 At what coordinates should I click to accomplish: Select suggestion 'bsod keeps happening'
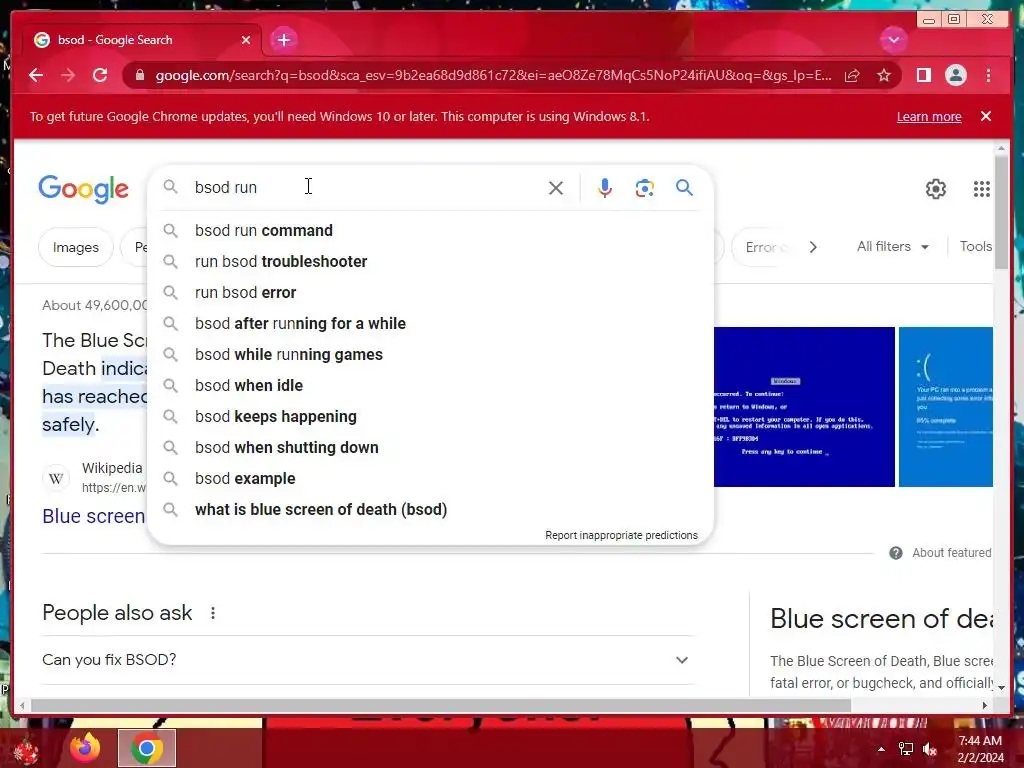click(431, 417)
